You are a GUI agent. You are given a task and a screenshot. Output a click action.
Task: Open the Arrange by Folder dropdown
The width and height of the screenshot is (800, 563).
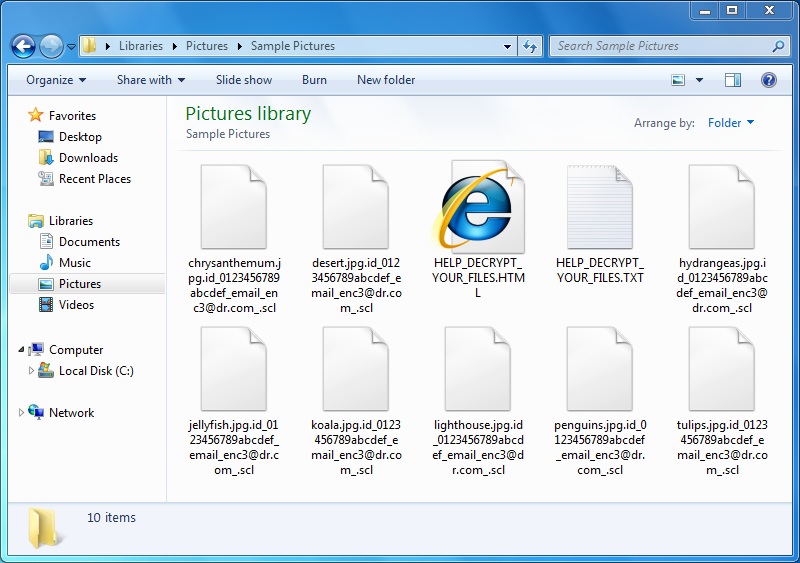click(730, 123)
